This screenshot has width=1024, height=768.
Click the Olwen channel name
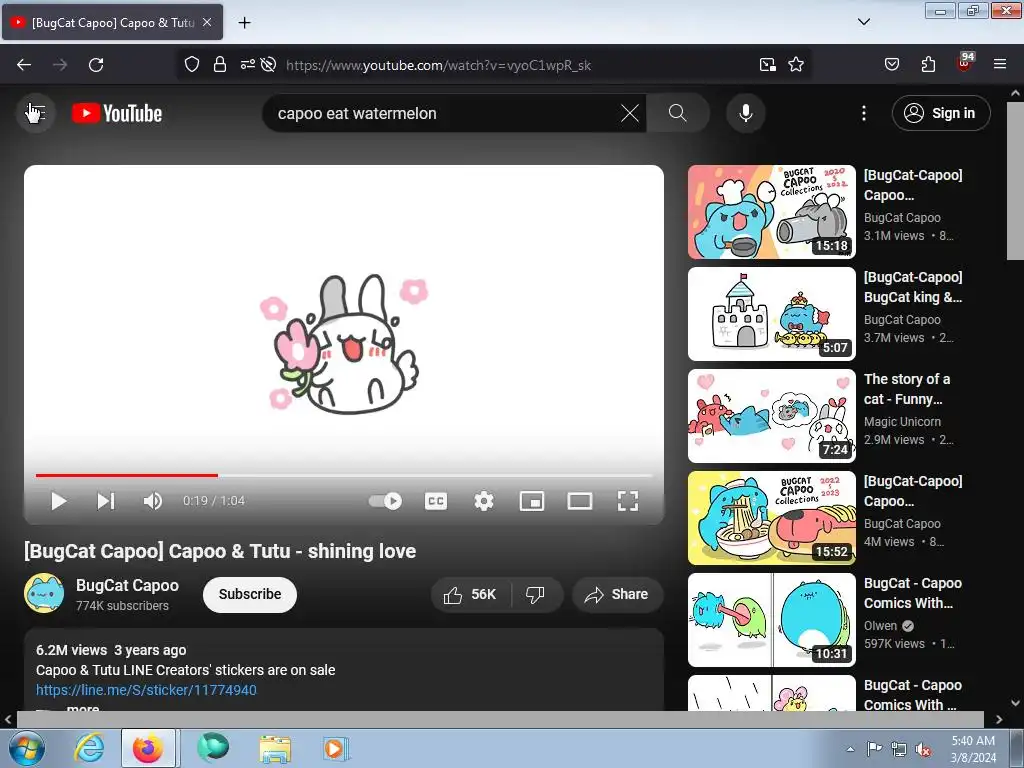(x=880, y=626)
